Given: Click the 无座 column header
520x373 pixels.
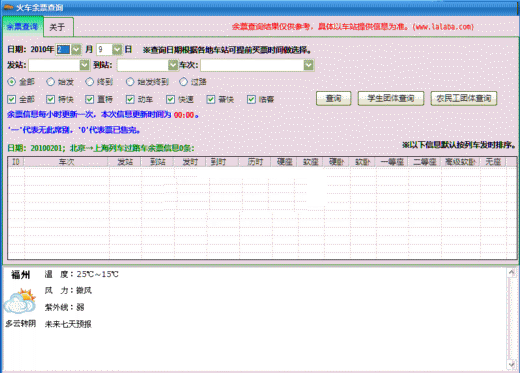Looking at the screenshot, I should pos(493,162).
